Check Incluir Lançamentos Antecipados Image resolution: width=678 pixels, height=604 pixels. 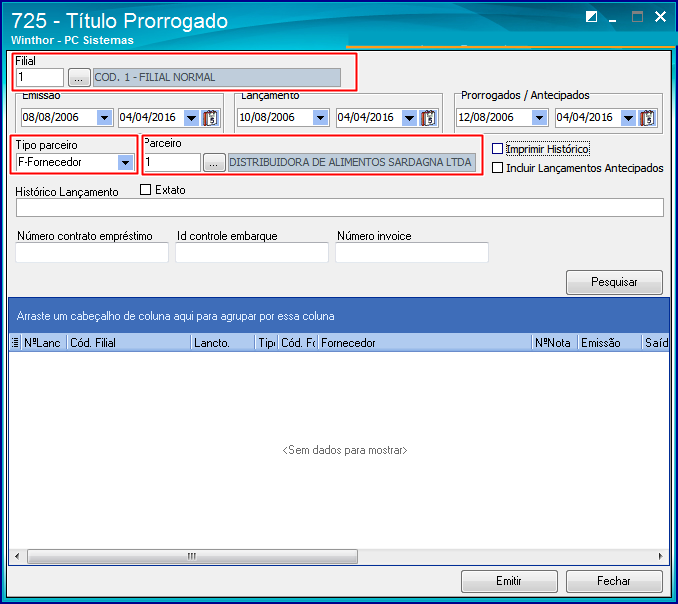(x=497, y=168)
